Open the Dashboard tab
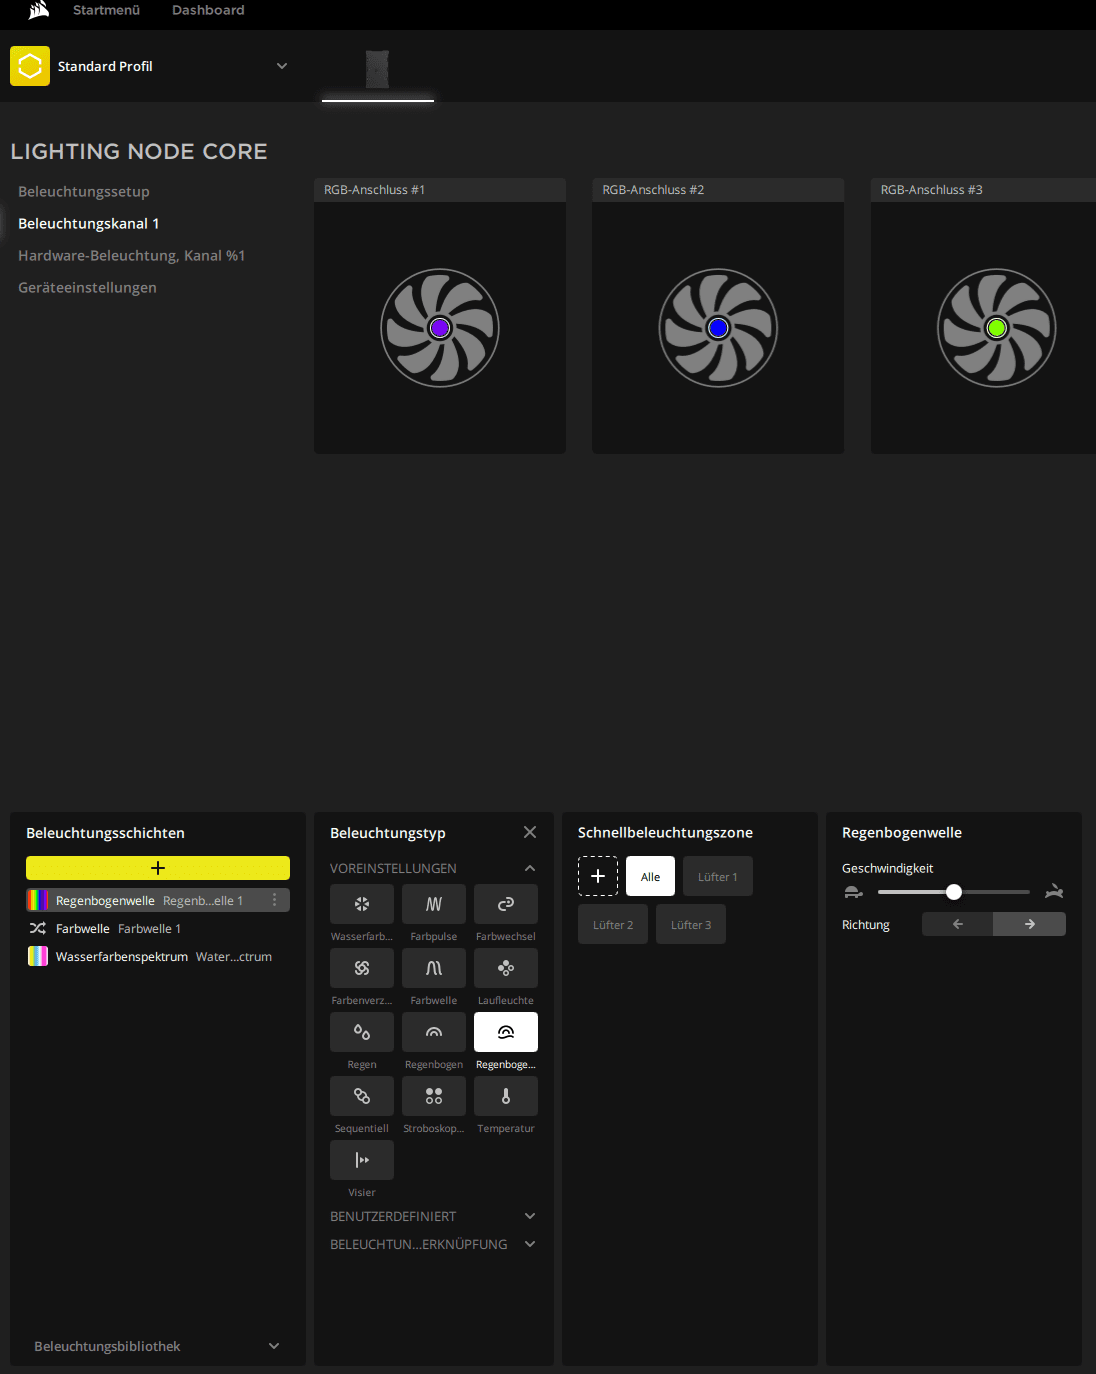1096x1374 pixels. click(208, 10)
